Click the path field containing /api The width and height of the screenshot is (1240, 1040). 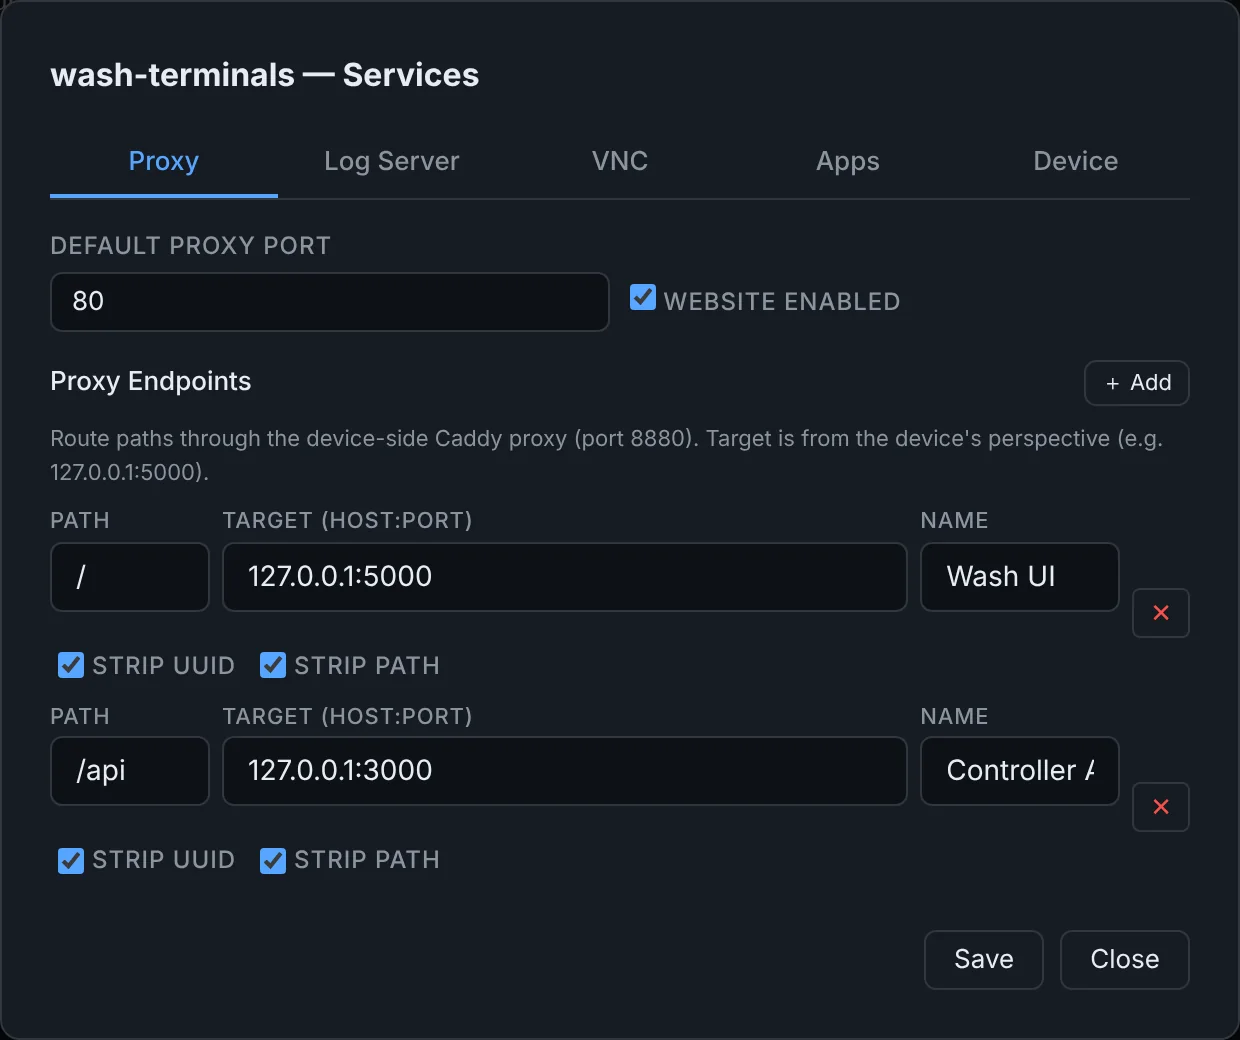click(x=130, y=771)
